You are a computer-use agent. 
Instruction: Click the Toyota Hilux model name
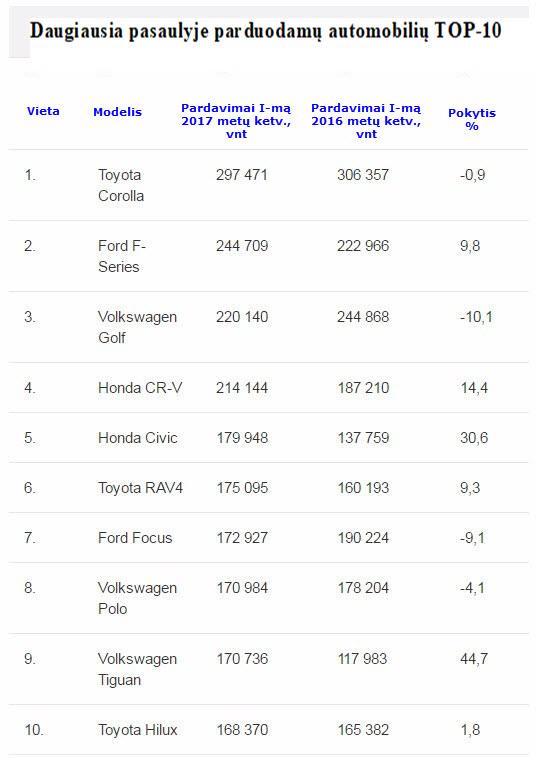tap(138, 729)
